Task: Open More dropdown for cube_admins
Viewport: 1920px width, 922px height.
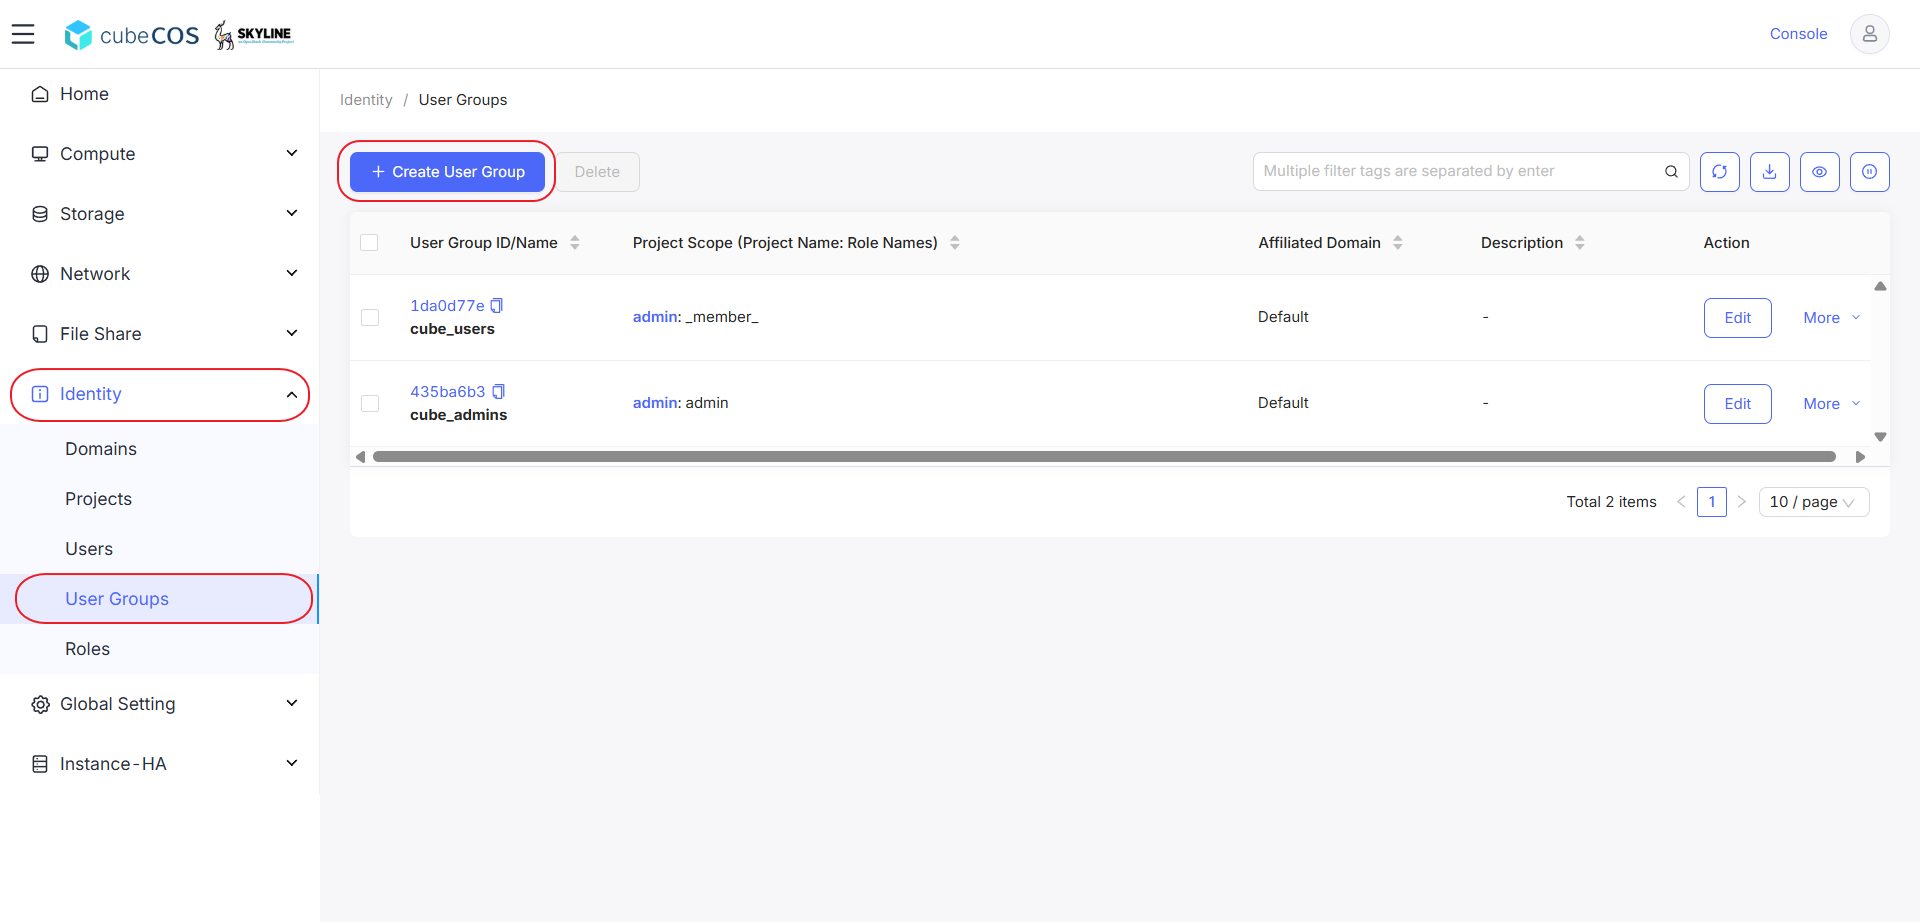Action: click(x=1832, y=404)
